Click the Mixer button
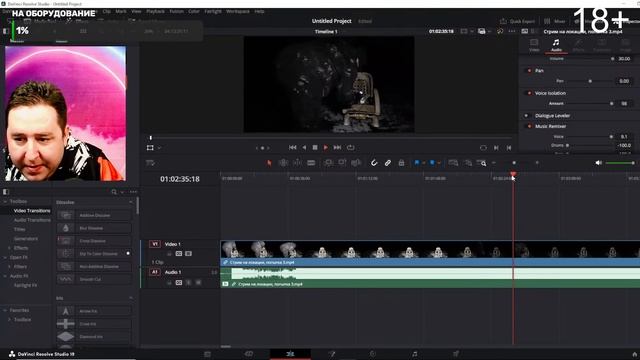This screenshot has width=640, height=360. coord(555,21)
